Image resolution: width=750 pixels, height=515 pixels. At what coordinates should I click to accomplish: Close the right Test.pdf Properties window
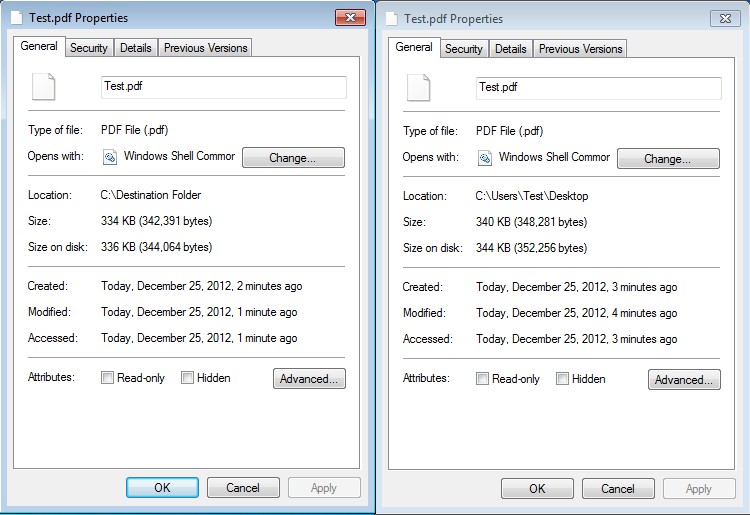coord(726,19)
